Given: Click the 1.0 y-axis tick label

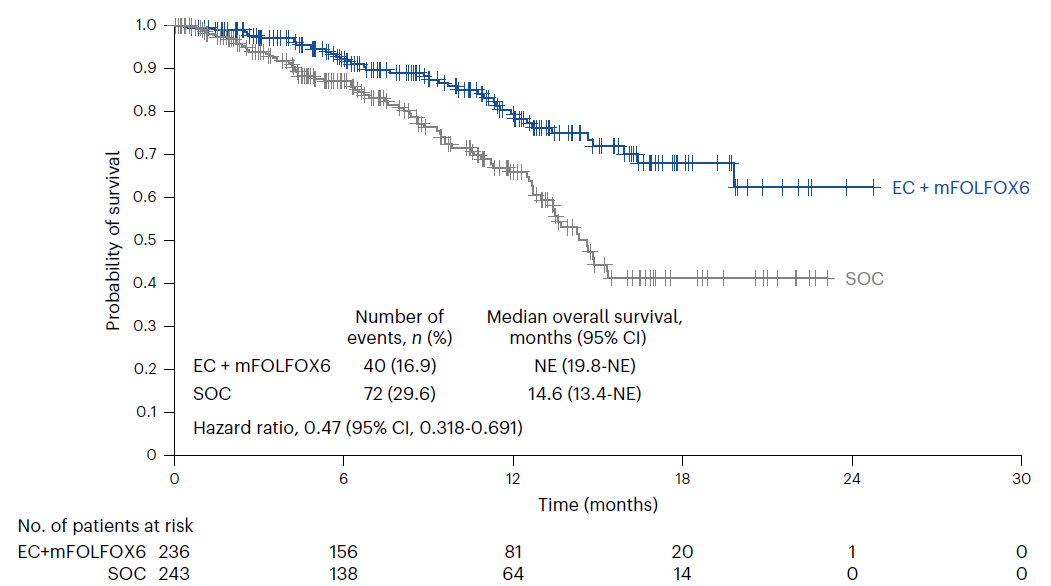Looking at the screenshot, I should click(145, 25).
